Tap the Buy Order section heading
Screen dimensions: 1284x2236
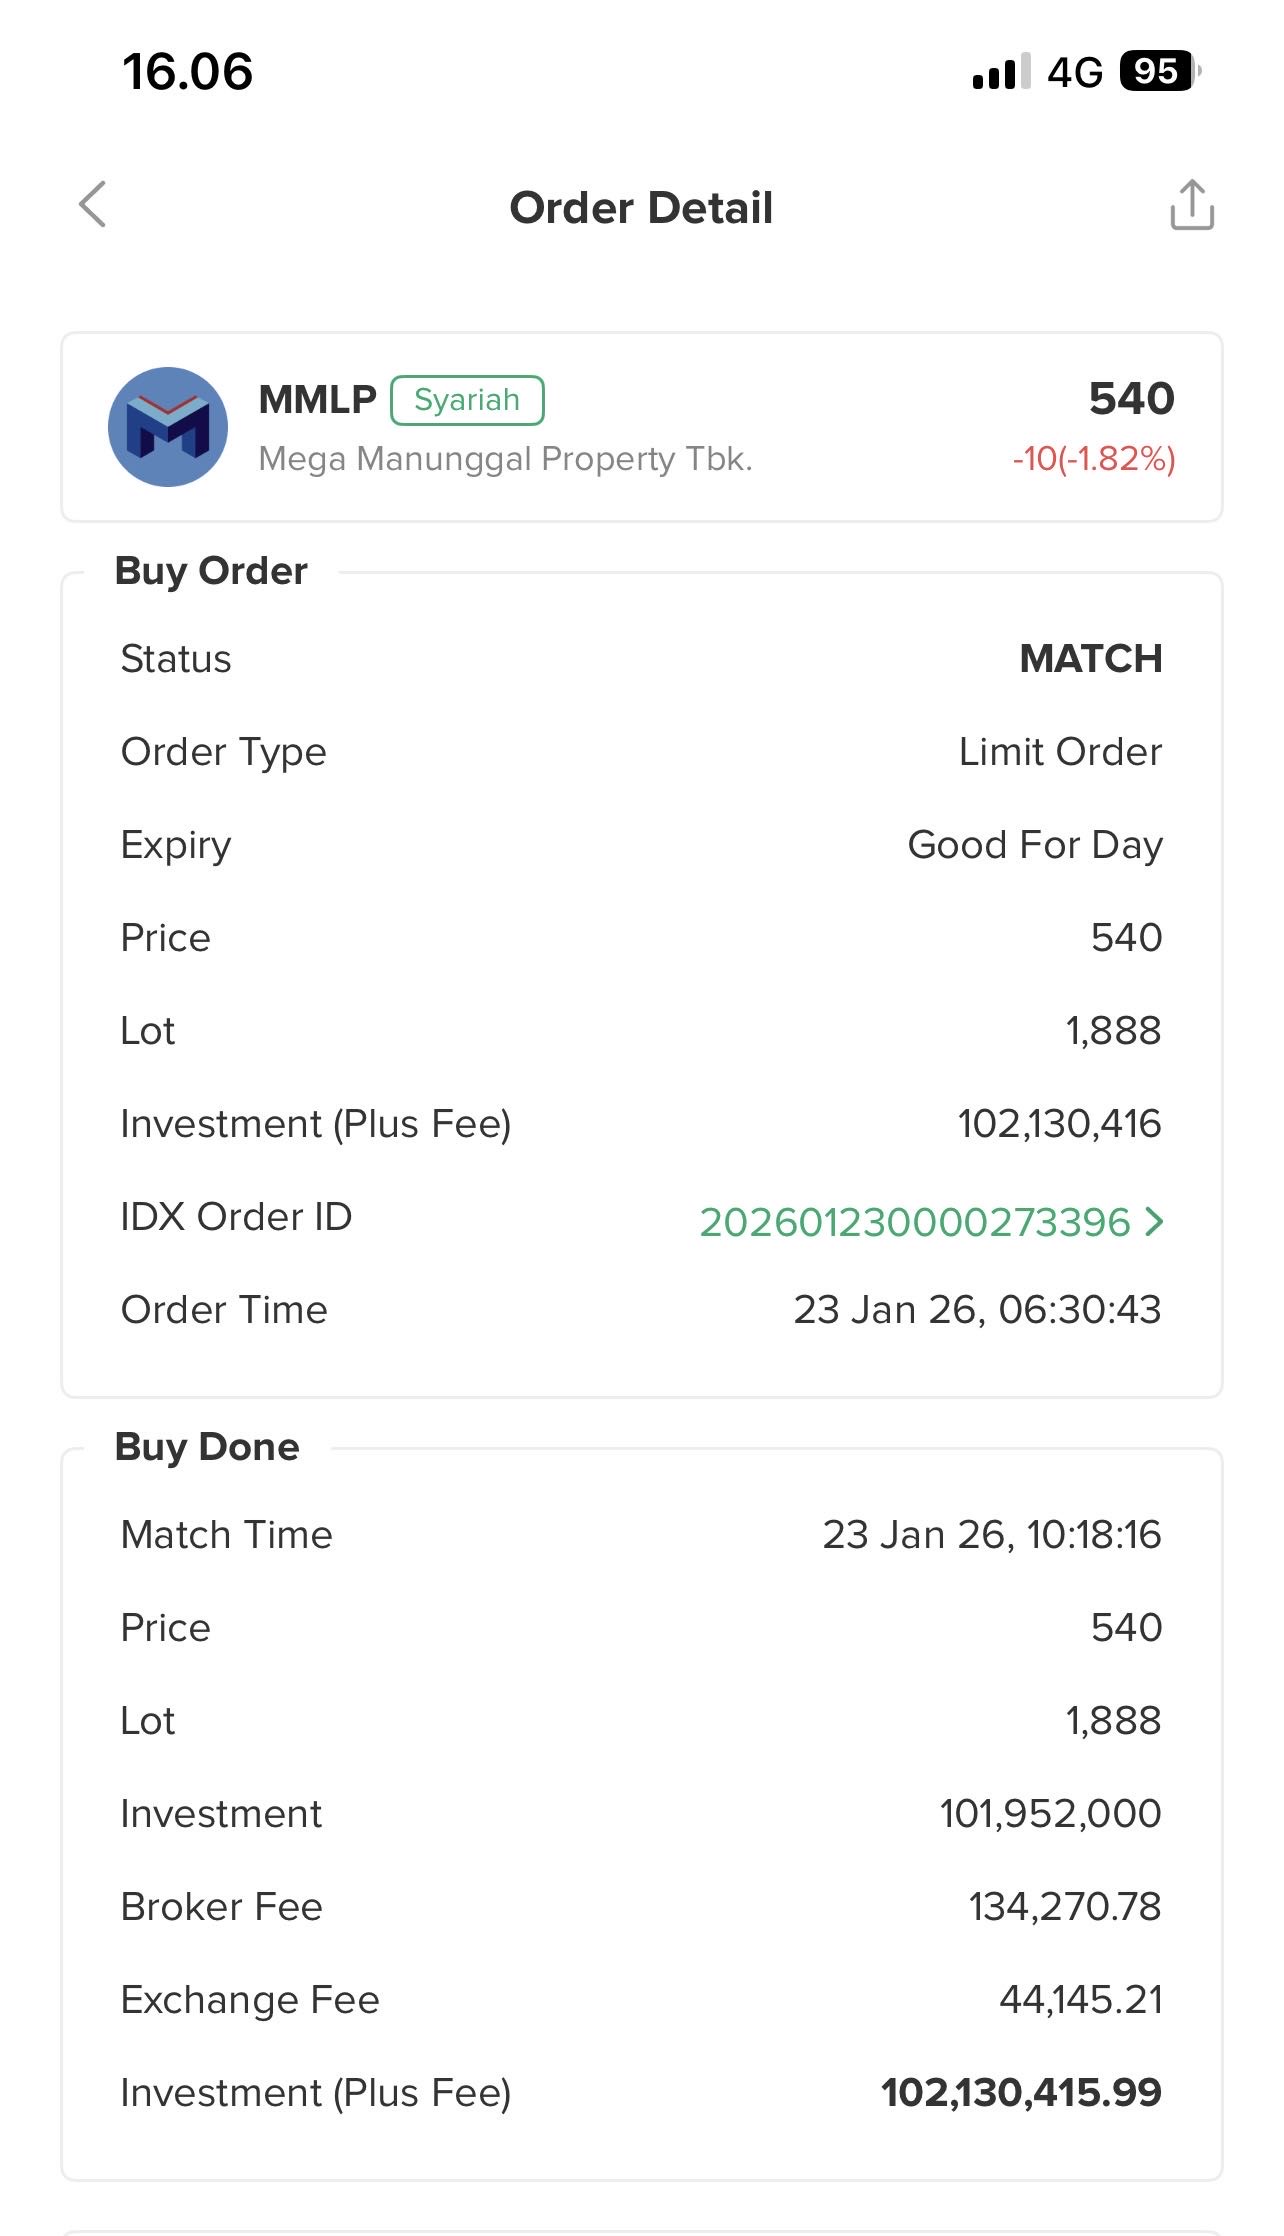(211, 571)
